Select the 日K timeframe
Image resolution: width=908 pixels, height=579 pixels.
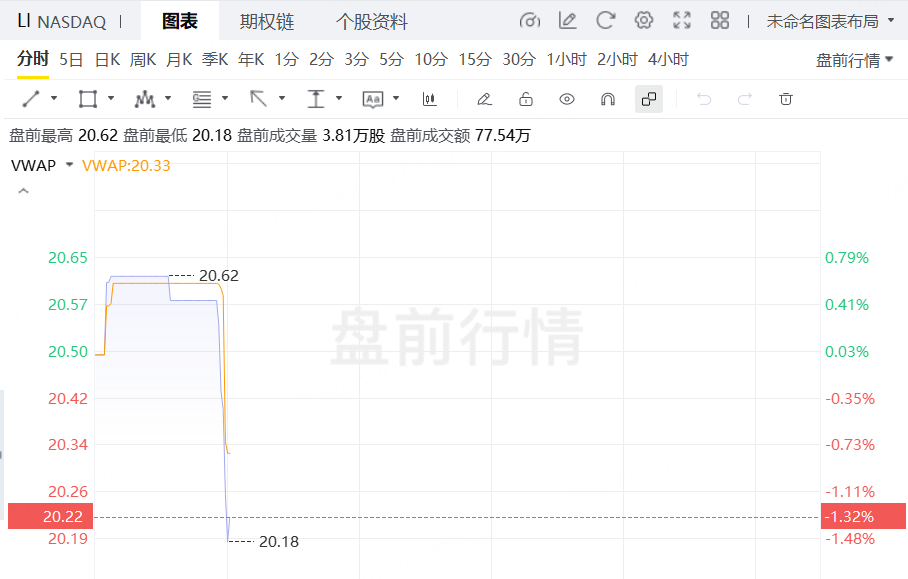[107, 59]
